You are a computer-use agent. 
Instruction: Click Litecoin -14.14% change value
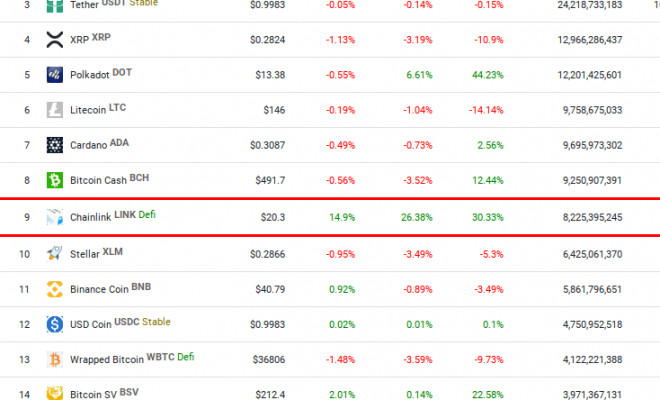tap(486, 110)
